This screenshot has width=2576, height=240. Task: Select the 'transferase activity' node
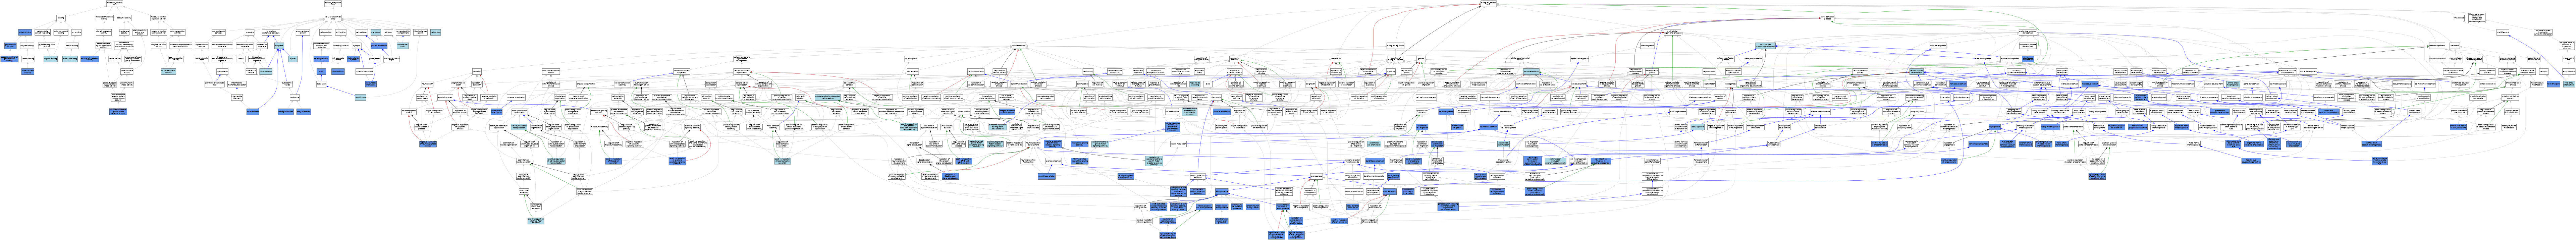click(124, 32)
